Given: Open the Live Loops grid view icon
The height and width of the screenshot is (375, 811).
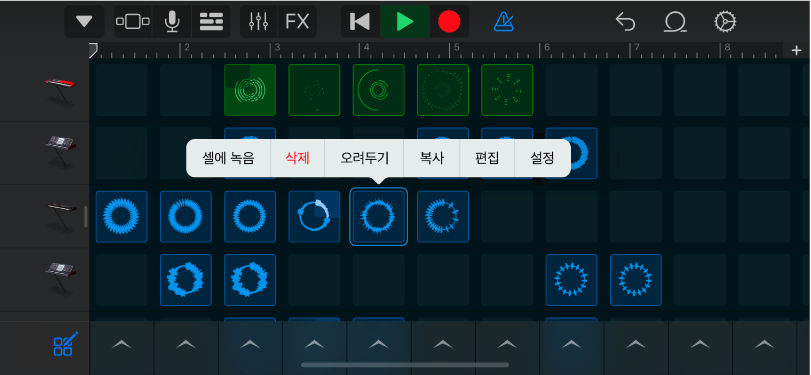Looking at the screenshot, I should point(211,22).
